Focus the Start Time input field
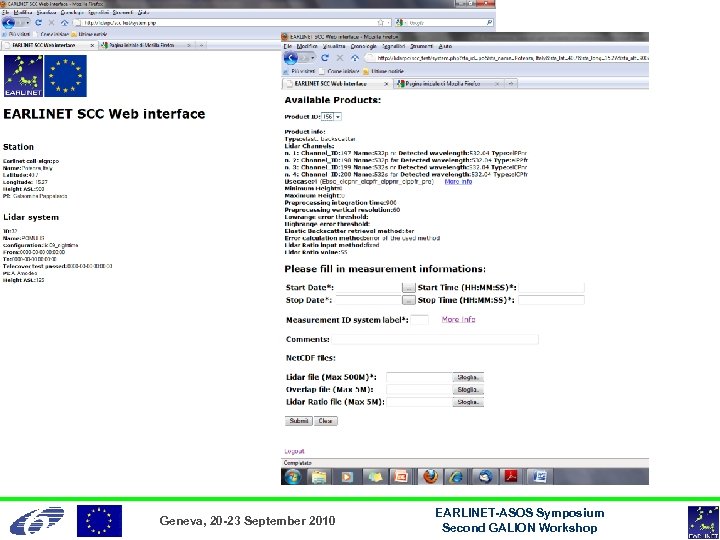The width and height of the screenshot is (720, 540). point(551,288)
